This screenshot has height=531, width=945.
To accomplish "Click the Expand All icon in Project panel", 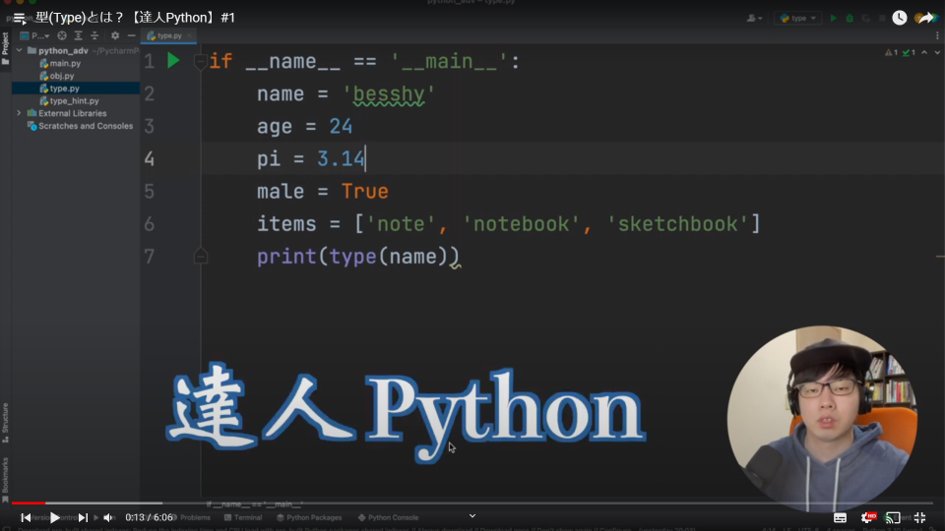I will click(x=78, y=36).
